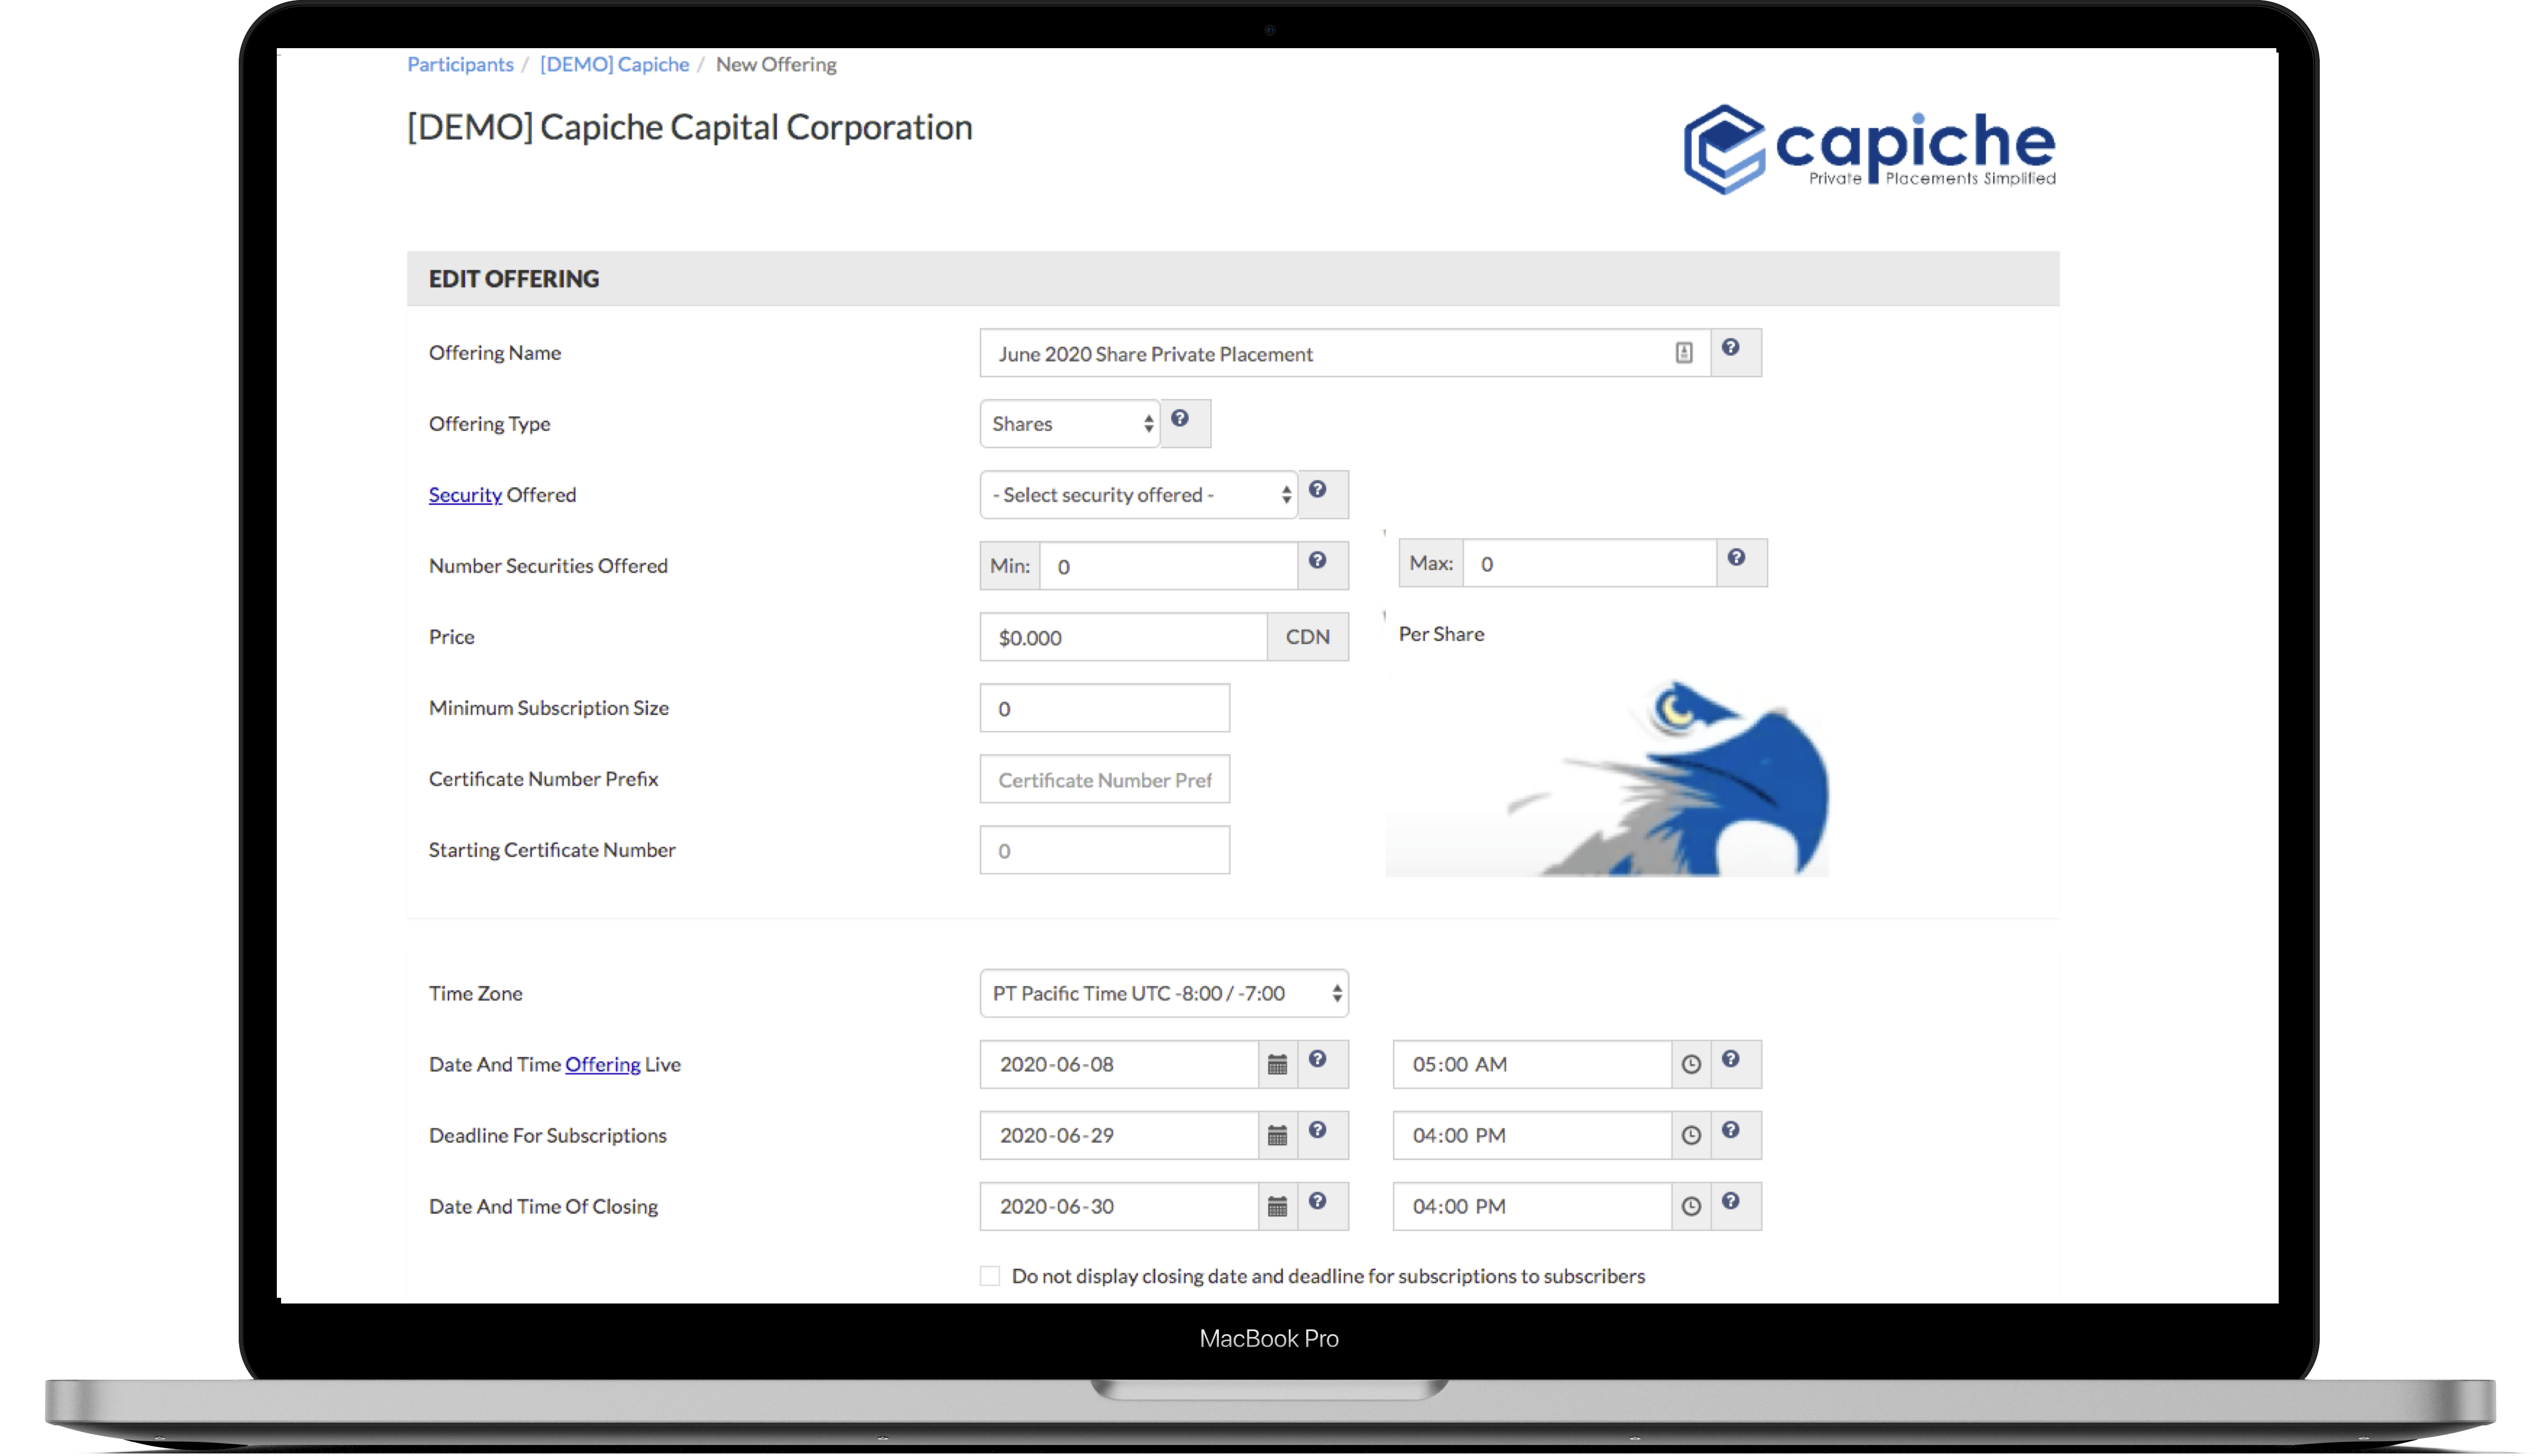Click clock icon for Closing time
Image resolution: width=2541 pixels, height=1456 pixels.
click(x=1690, y=1207)
